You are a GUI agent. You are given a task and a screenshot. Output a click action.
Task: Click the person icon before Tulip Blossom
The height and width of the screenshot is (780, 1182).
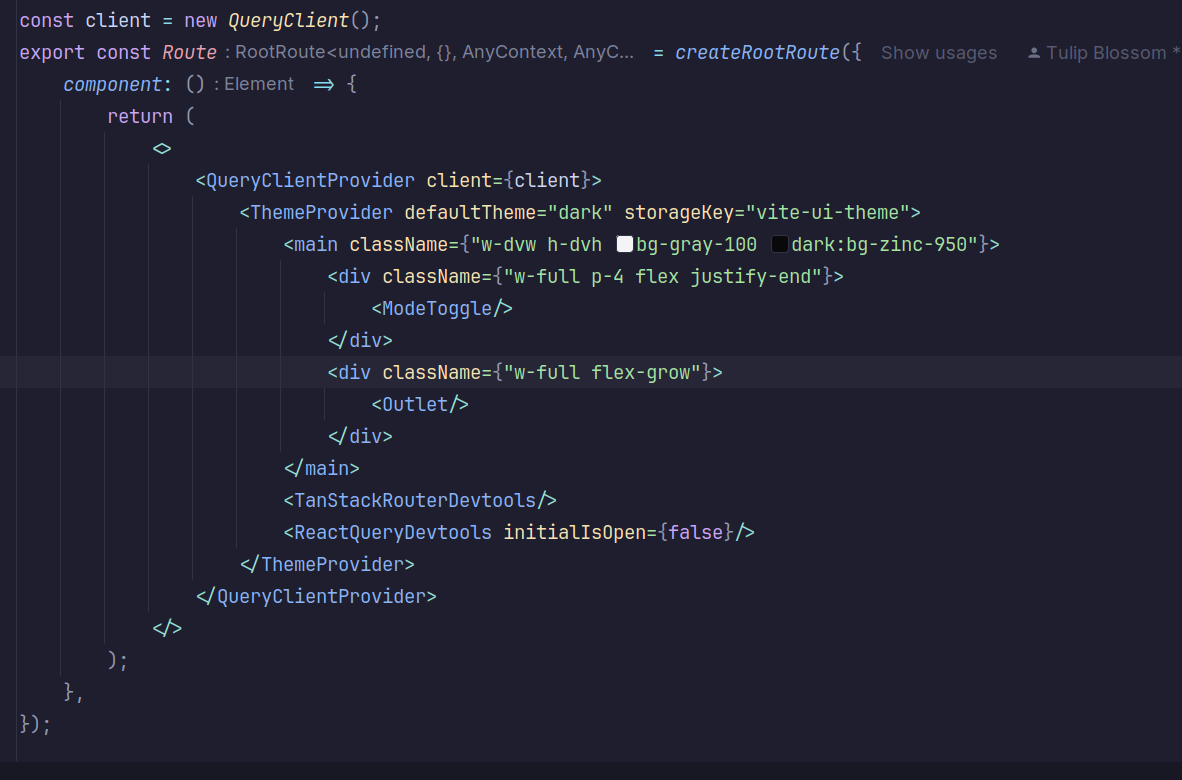[x=1034, y=53]
